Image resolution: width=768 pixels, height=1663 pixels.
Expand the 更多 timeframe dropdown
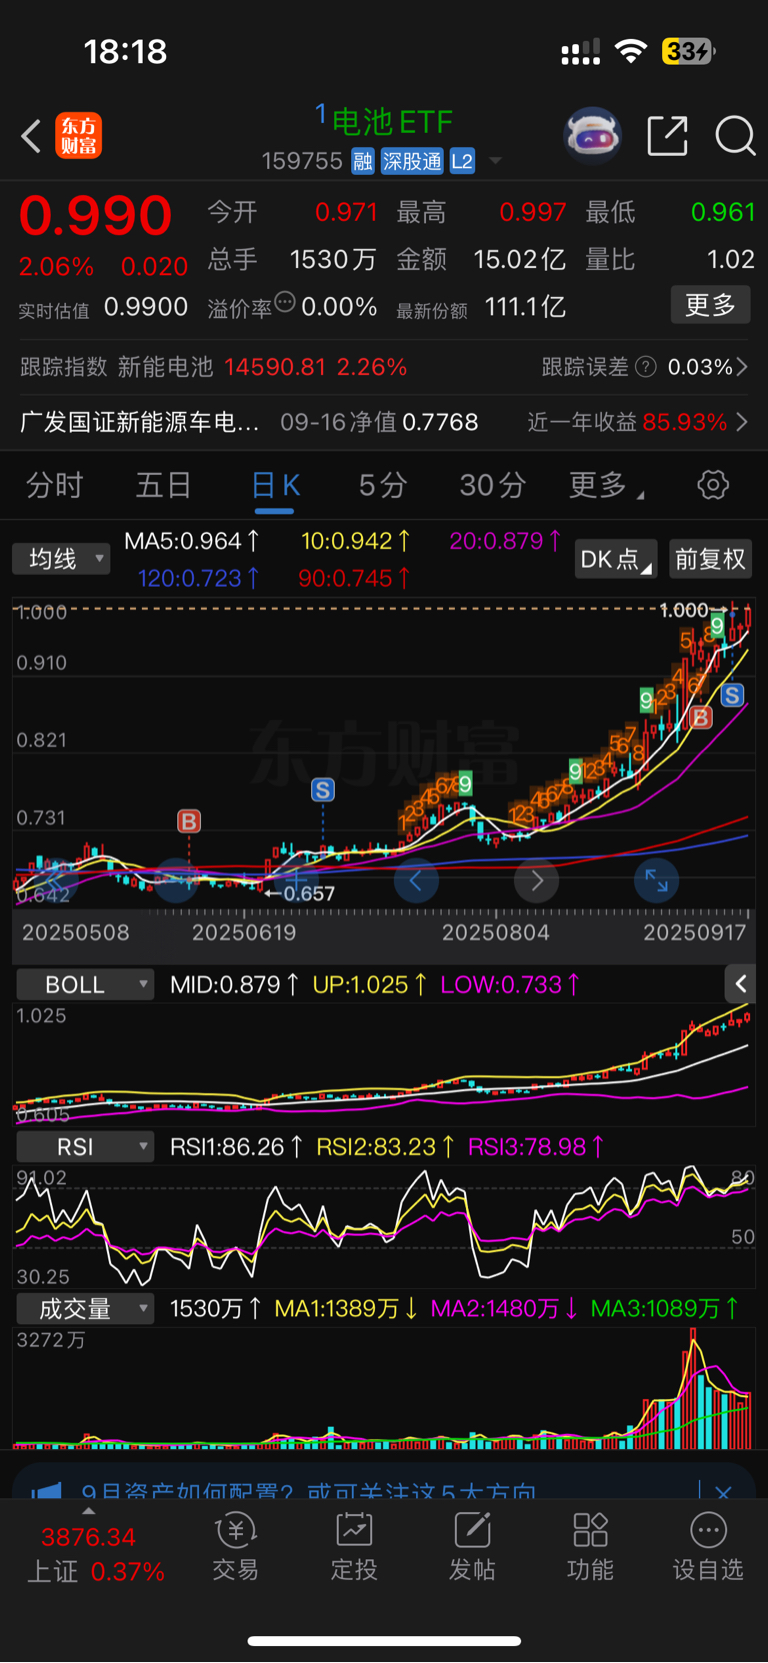click(606, 485)
